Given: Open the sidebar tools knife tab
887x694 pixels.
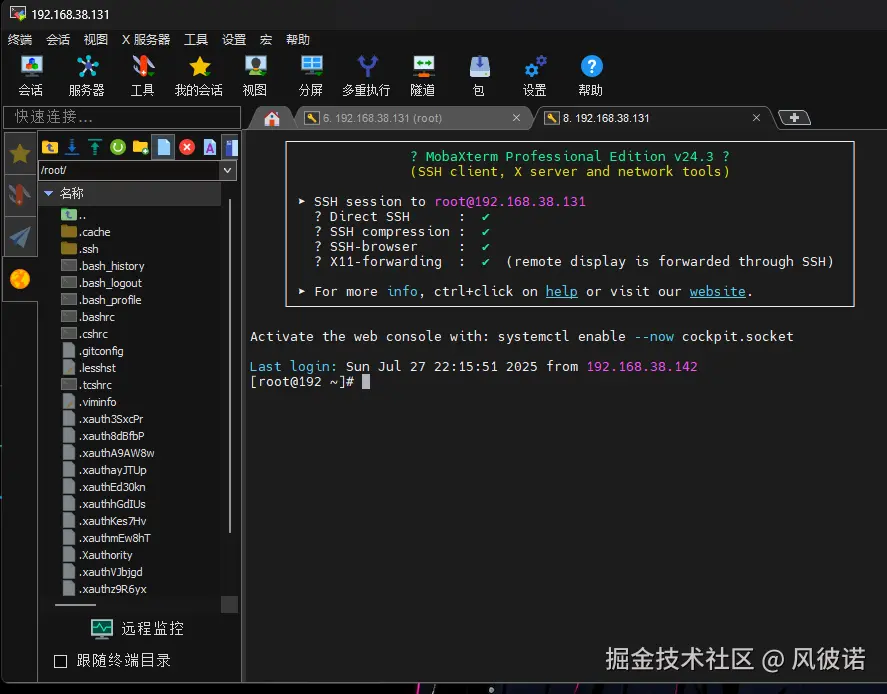Looking at the screenshot, I should coord(20,195).
